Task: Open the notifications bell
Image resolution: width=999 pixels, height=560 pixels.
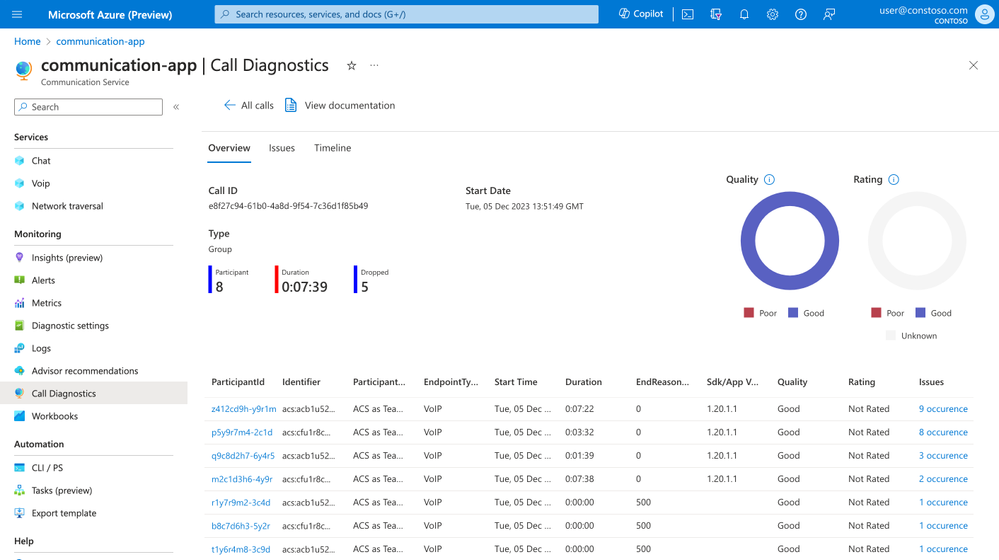Action: [x=744, y=14]
